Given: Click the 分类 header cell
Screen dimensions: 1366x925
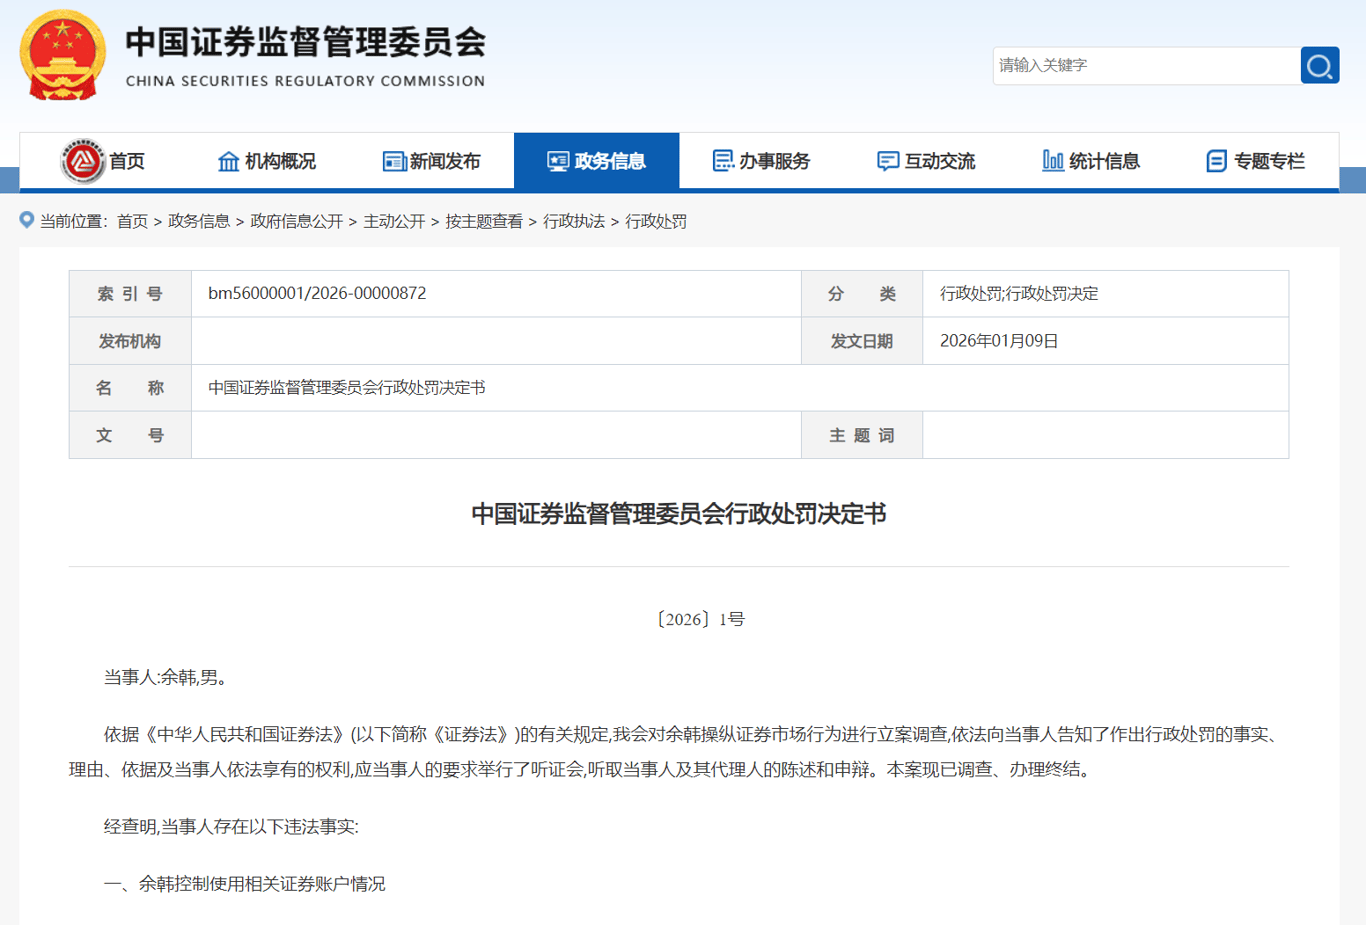Looking at the screenshot, I should [862, 294].
